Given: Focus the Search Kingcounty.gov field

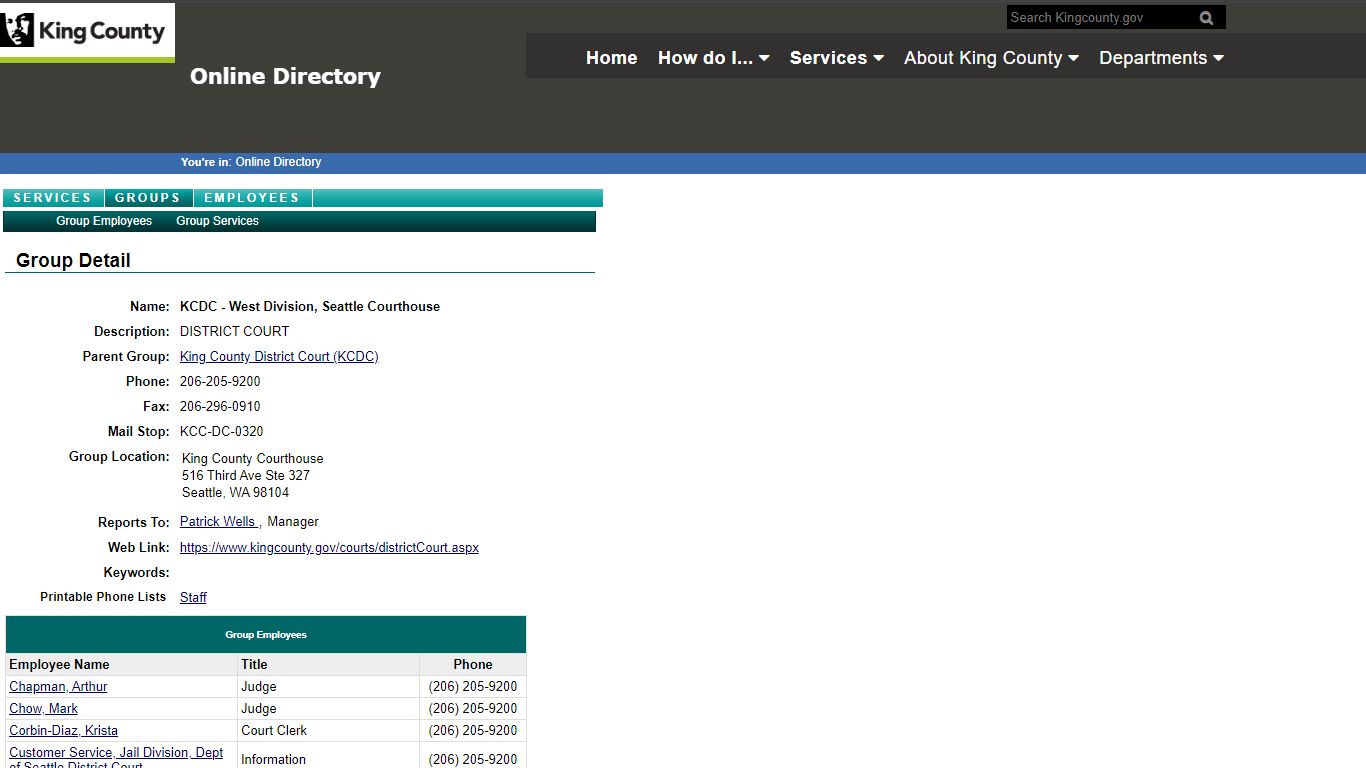Looking at the screenshot, I should [1100, 18].
